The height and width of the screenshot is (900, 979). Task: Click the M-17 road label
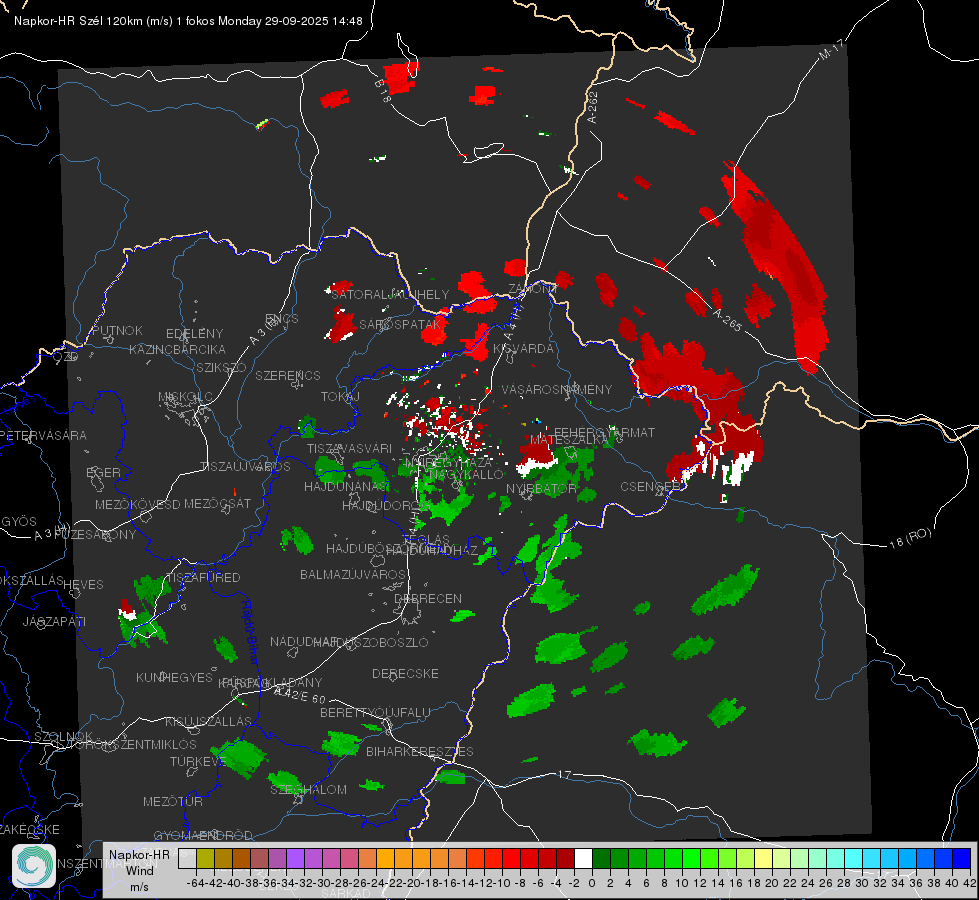pyautogui.click(x=831, y=50)
